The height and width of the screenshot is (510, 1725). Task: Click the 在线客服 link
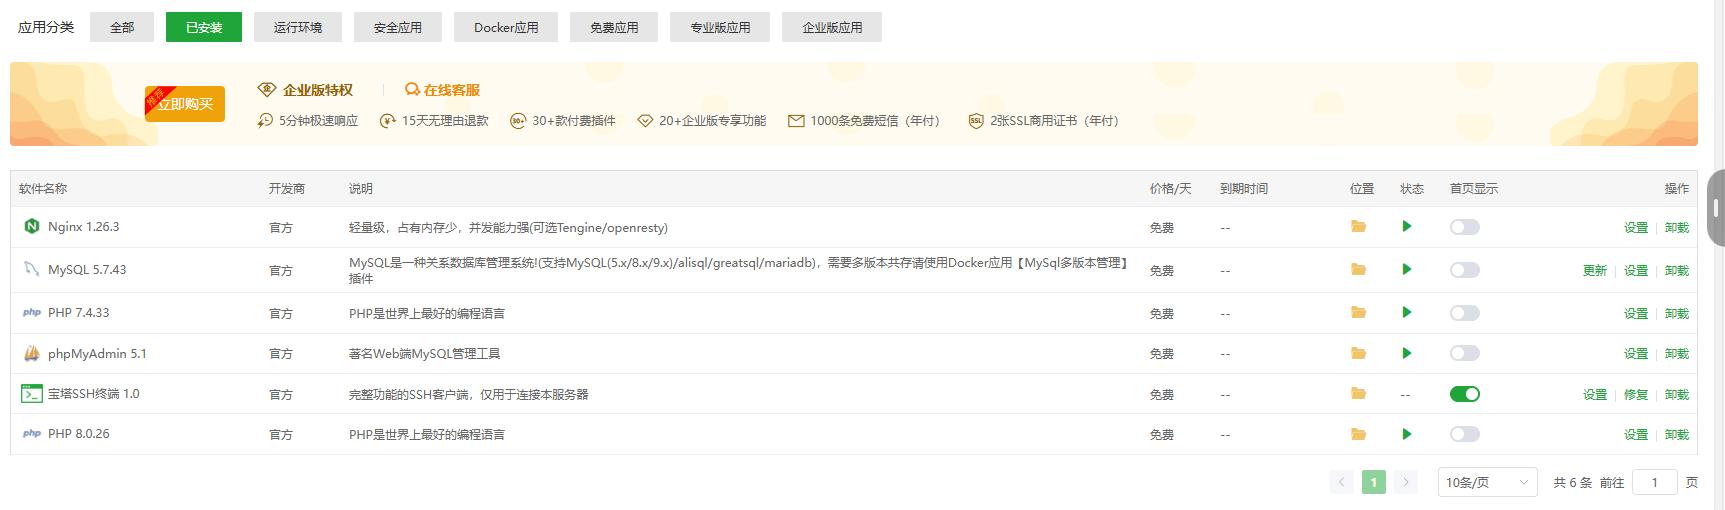(x=451, y=90)
